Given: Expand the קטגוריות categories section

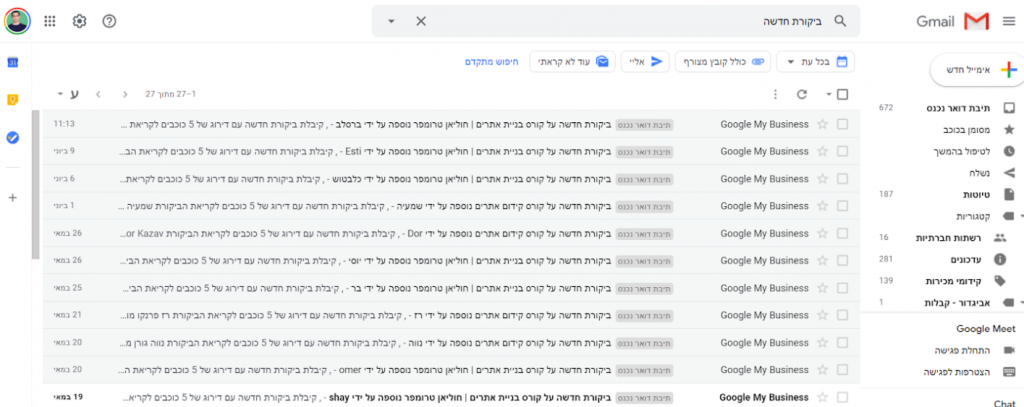Looking at the screenshot, I should pyautogui.click(x=1021, y=216).
